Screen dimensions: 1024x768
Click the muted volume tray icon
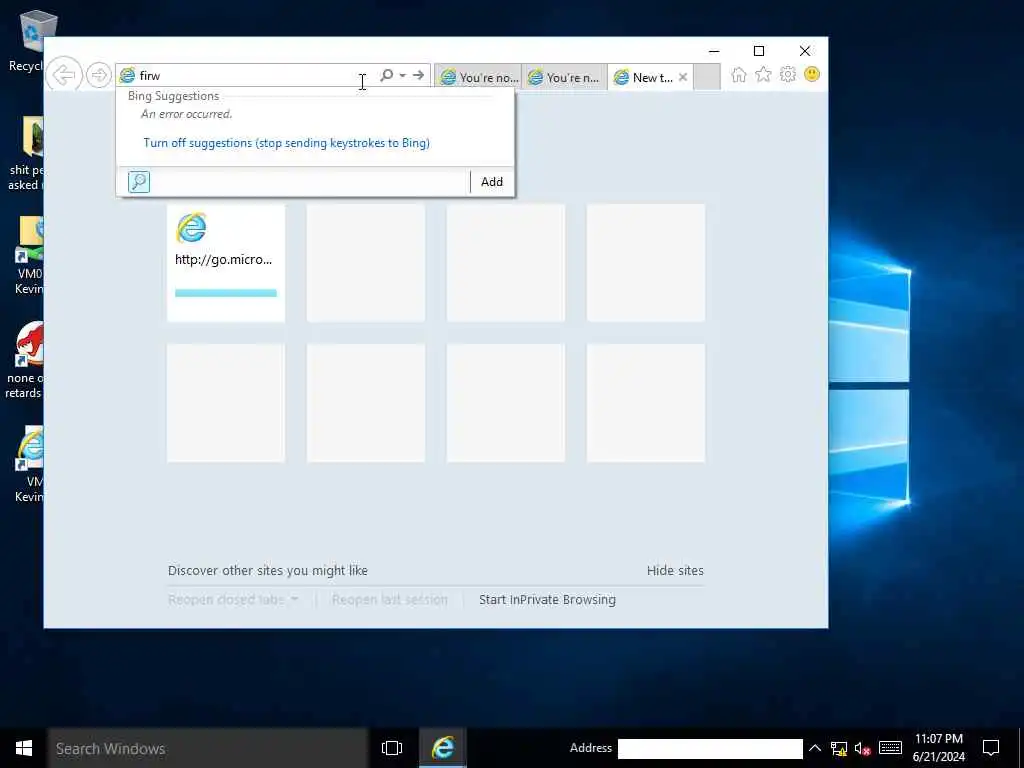(x=863, y=748)
